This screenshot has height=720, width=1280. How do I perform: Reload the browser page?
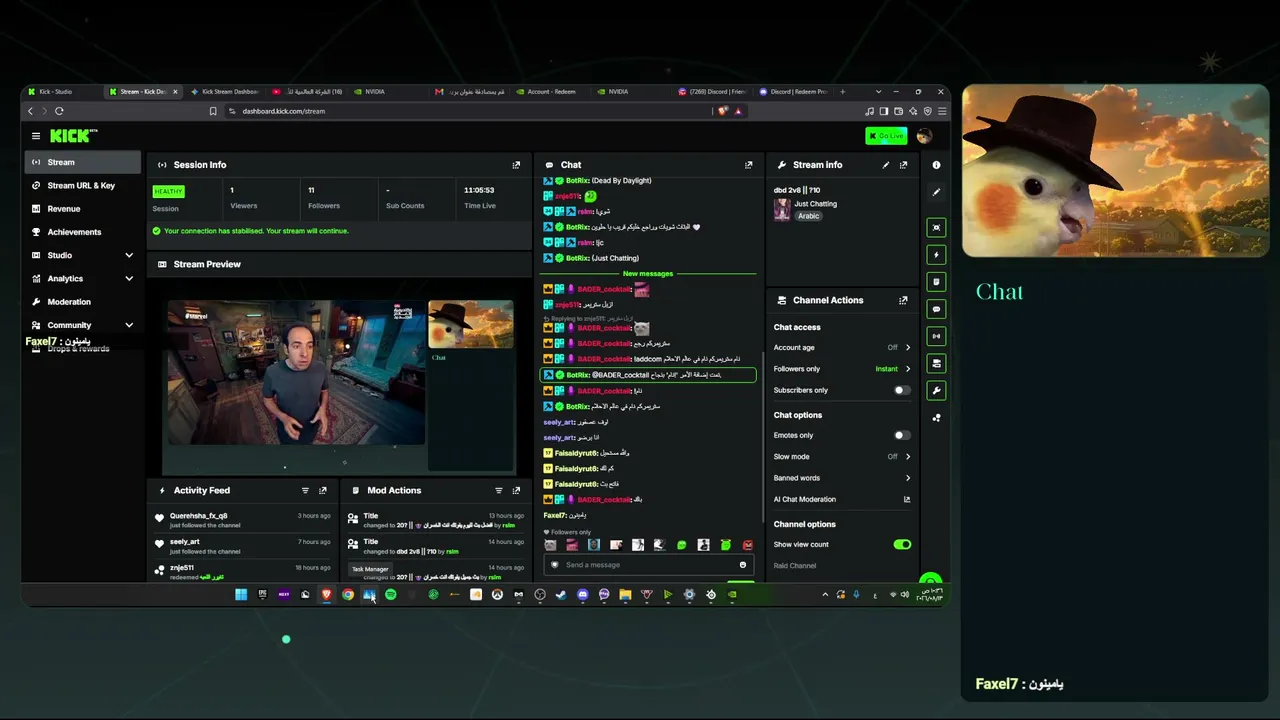pyautogui.click(x=59, y=111)
